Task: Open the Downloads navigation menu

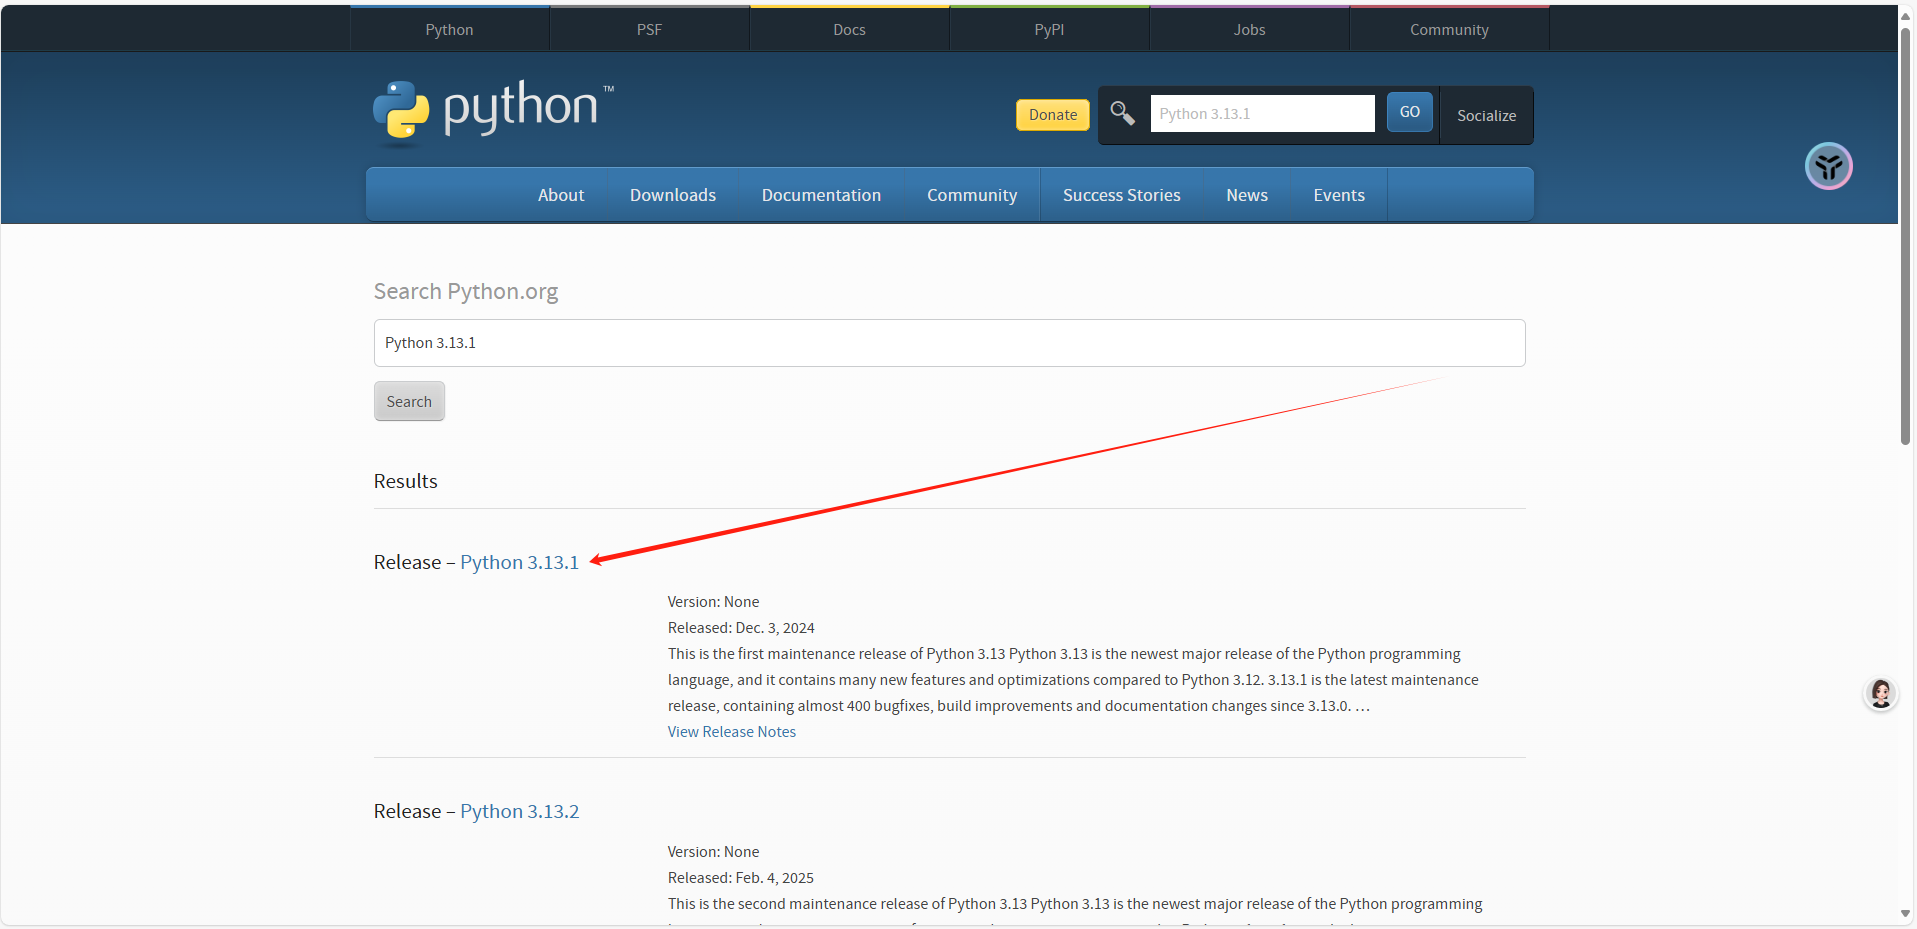Action: (673, 195)
